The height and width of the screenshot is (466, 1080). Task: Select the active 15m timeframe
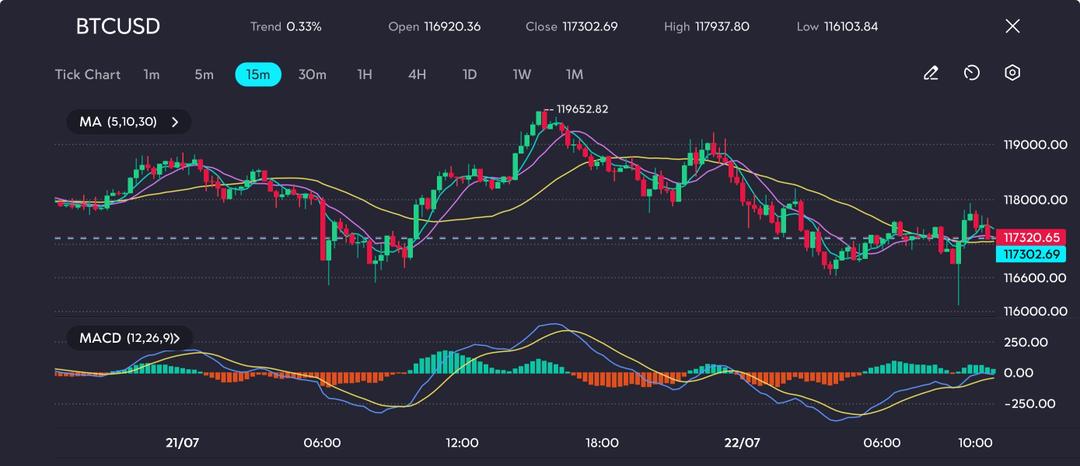tap(258, 74)
